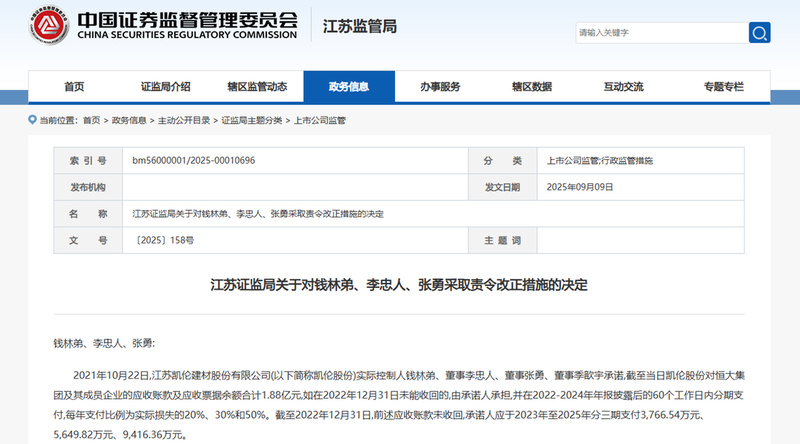Screen dimensions: 800x444
Task: Click the document number 〔2025〕158号
Action: 164,240
